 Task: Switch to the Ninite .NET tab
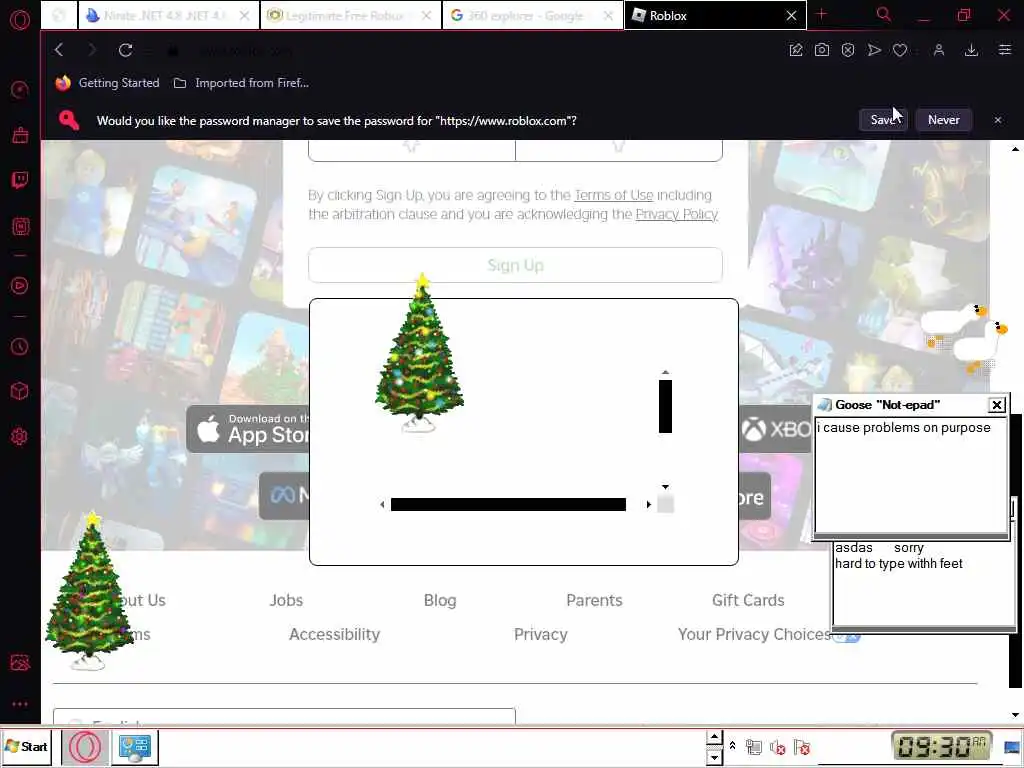pos(168,15)
